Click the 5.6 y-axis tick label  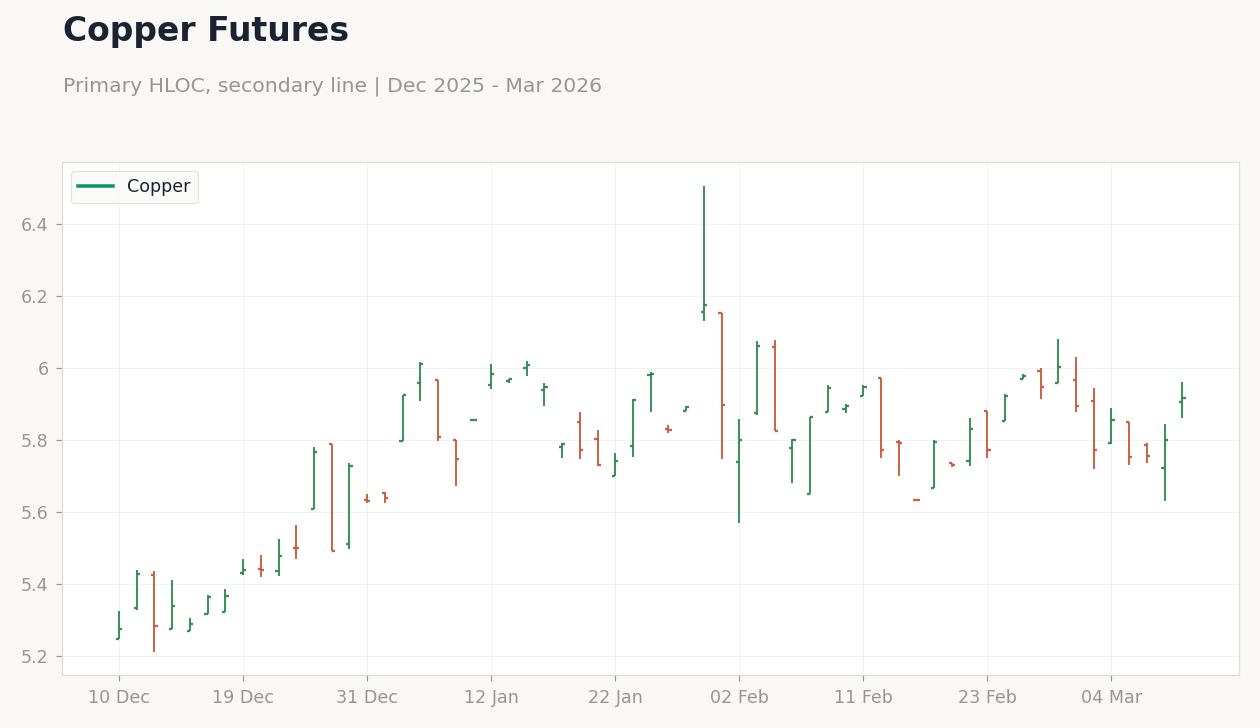(x=35, y=513)
